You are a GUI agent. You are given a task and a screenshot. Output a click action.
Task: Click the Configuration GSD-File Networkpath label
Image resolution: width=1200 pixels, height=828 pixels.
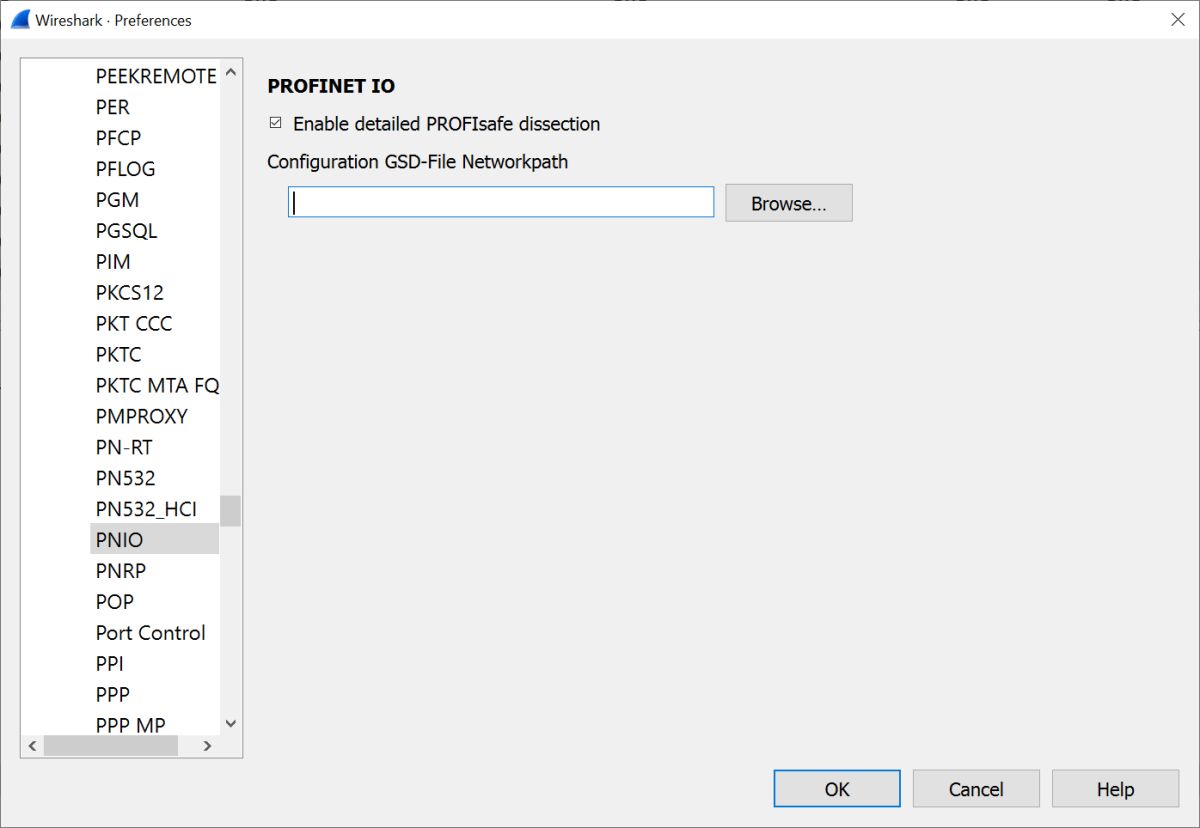(417, 162)
